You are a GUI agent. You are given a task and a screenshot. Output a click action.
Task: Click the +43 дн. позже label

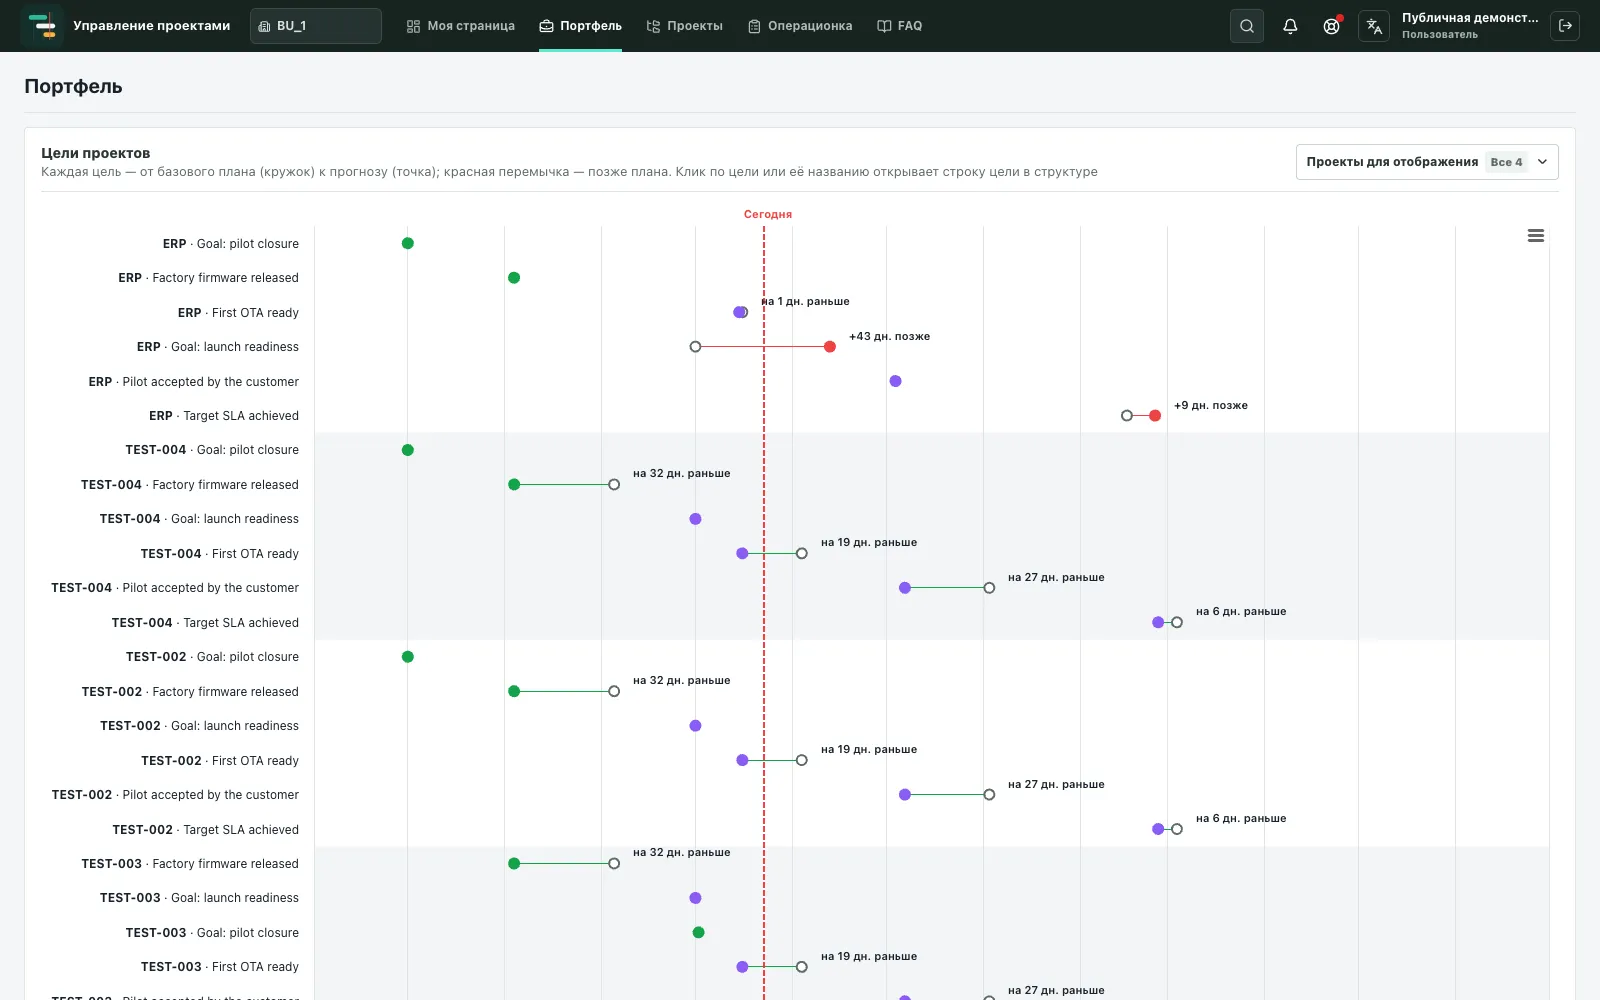coord(890,336)
